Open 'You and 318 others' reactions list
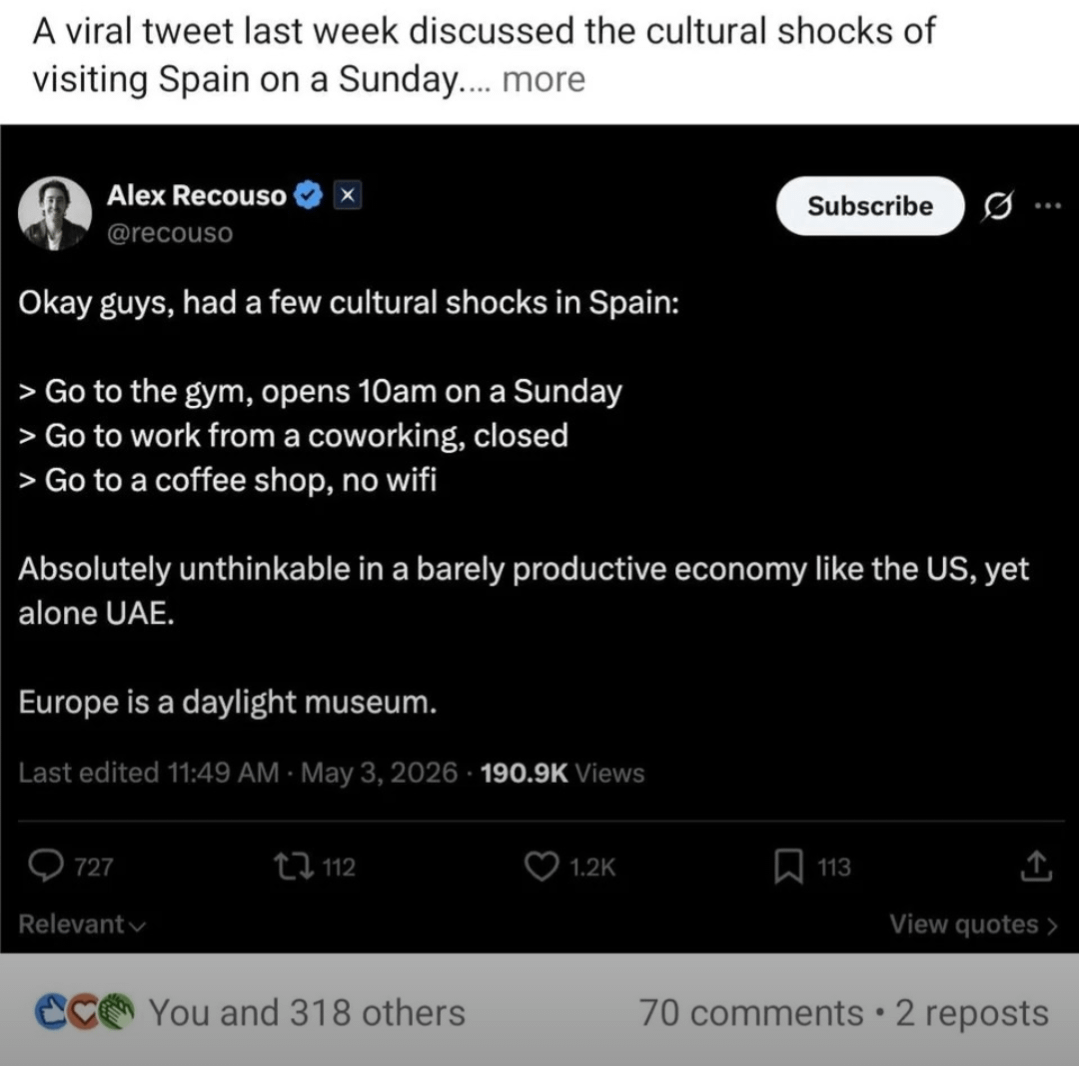The width and height of the screenshot is (1079, 1066). point(307,1013)
